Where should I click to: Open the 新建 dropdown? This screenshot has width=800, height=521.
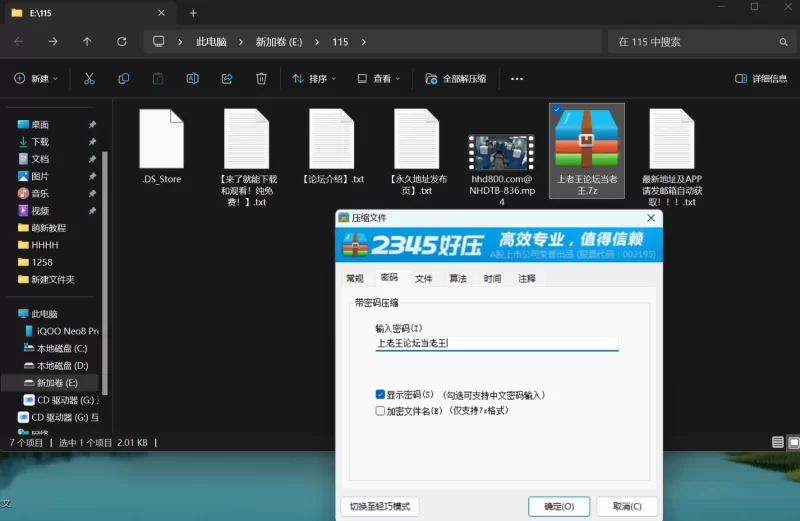coord(36,79)
